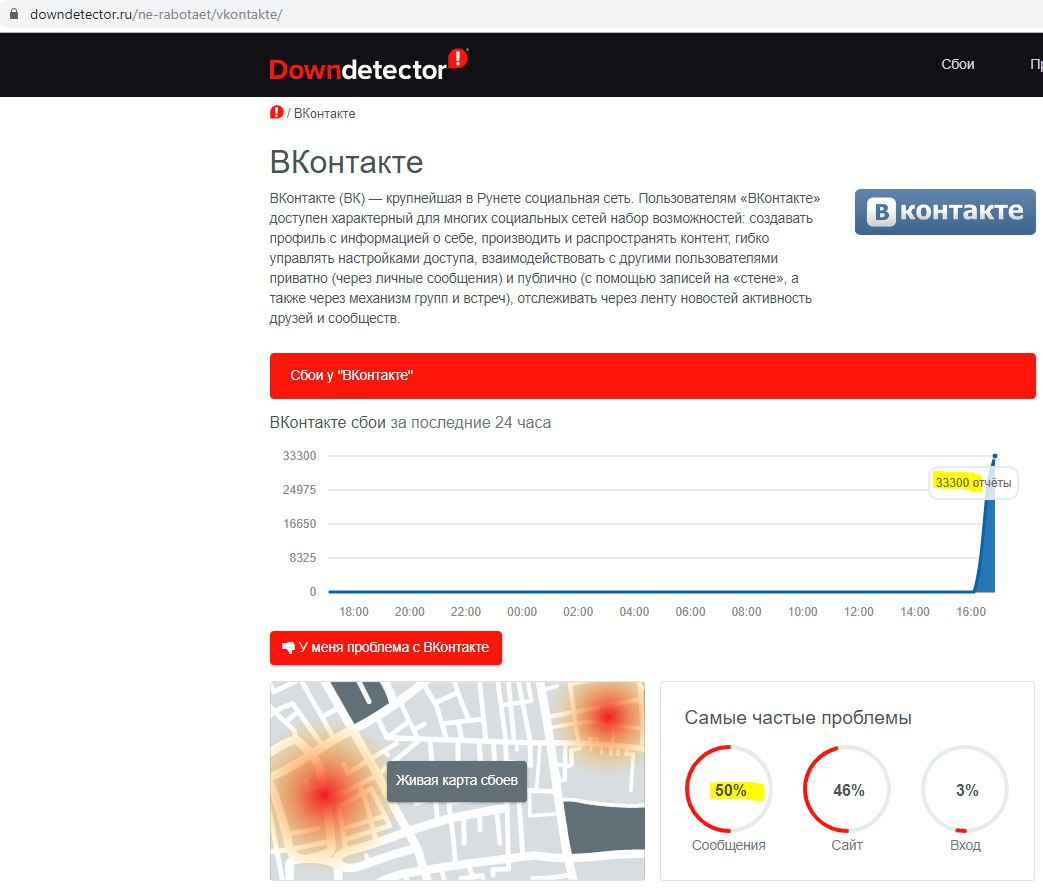Click the Сообщения label
Viewport: 1043px width, 892px height.
pos(728,845)
